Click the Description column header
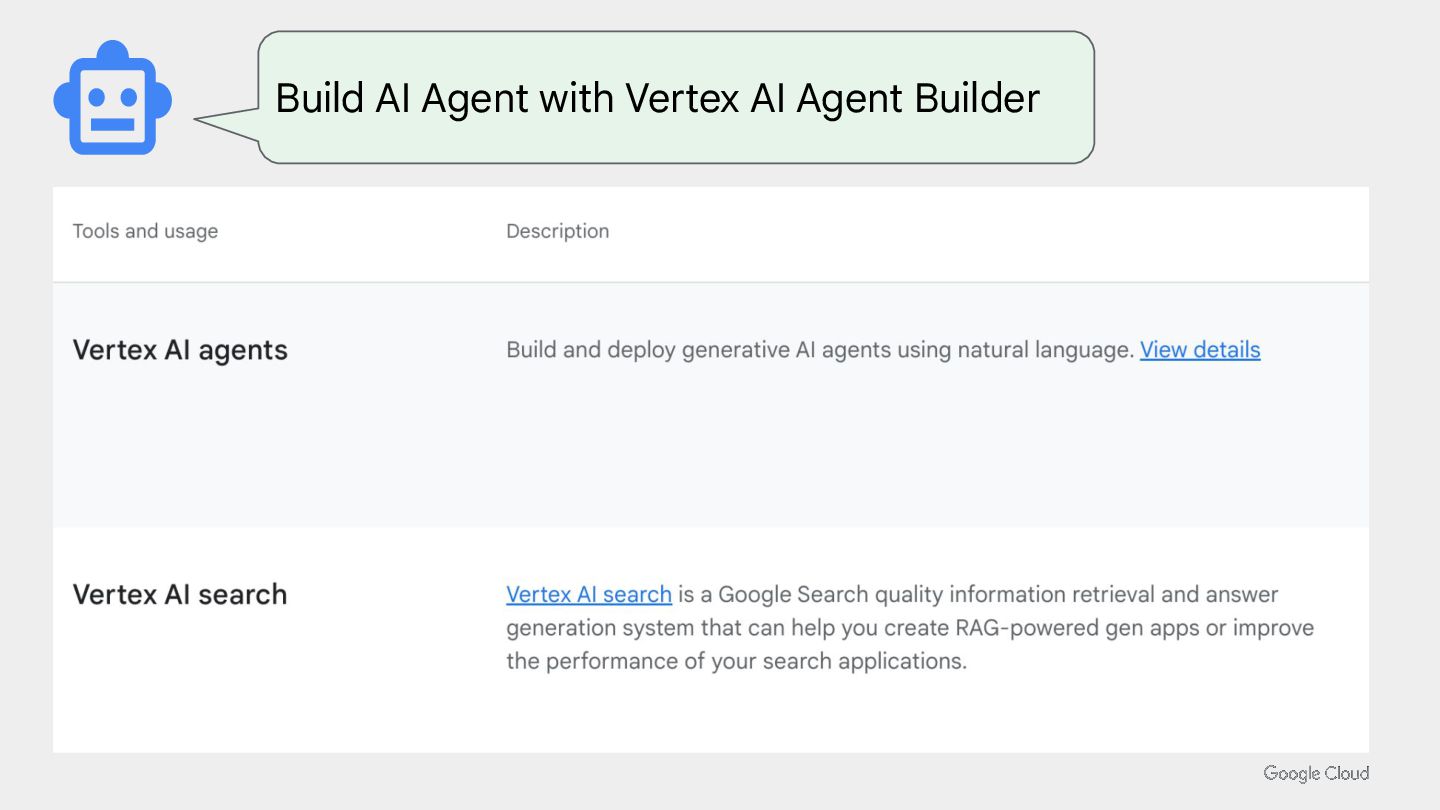 (557, 231)
